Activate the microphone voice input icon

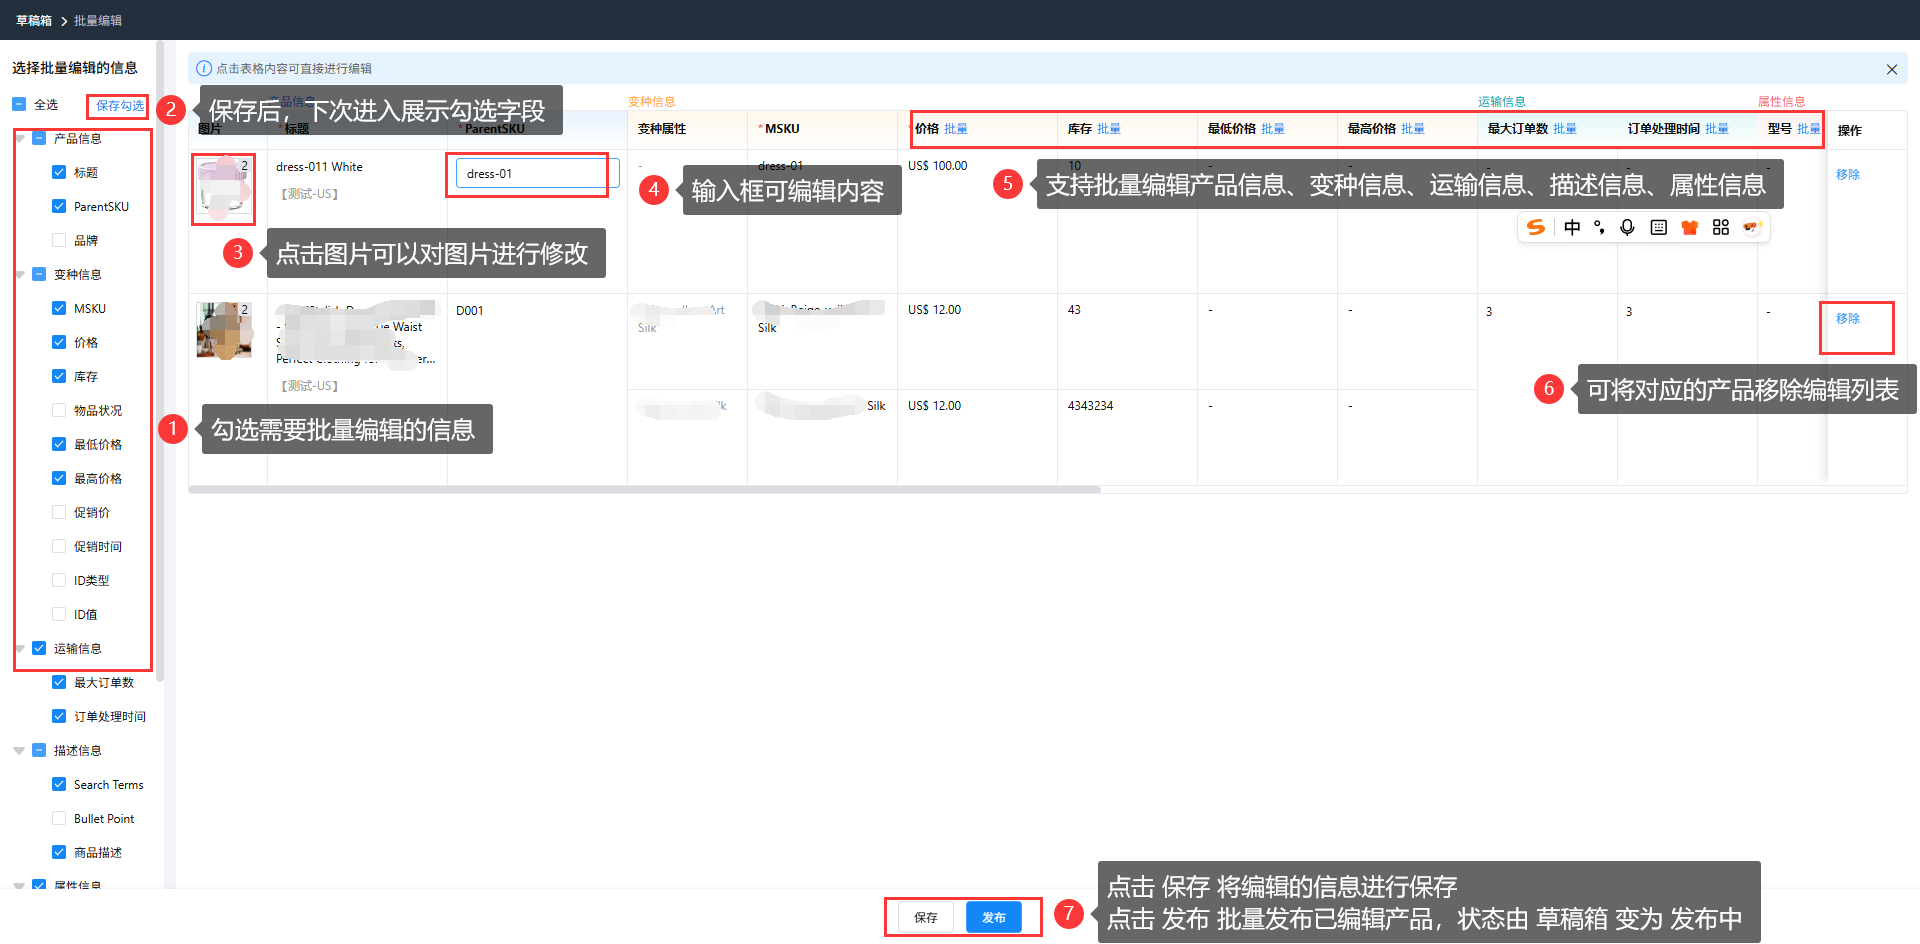(x=1628, y=228)
